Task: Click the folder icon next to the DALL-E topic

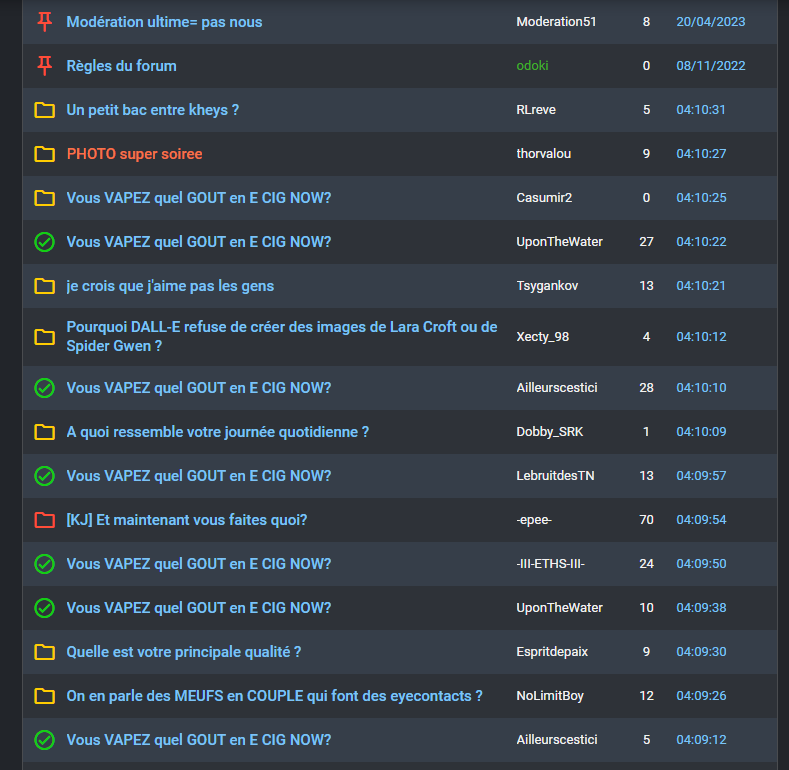Action: pos(44,337)
